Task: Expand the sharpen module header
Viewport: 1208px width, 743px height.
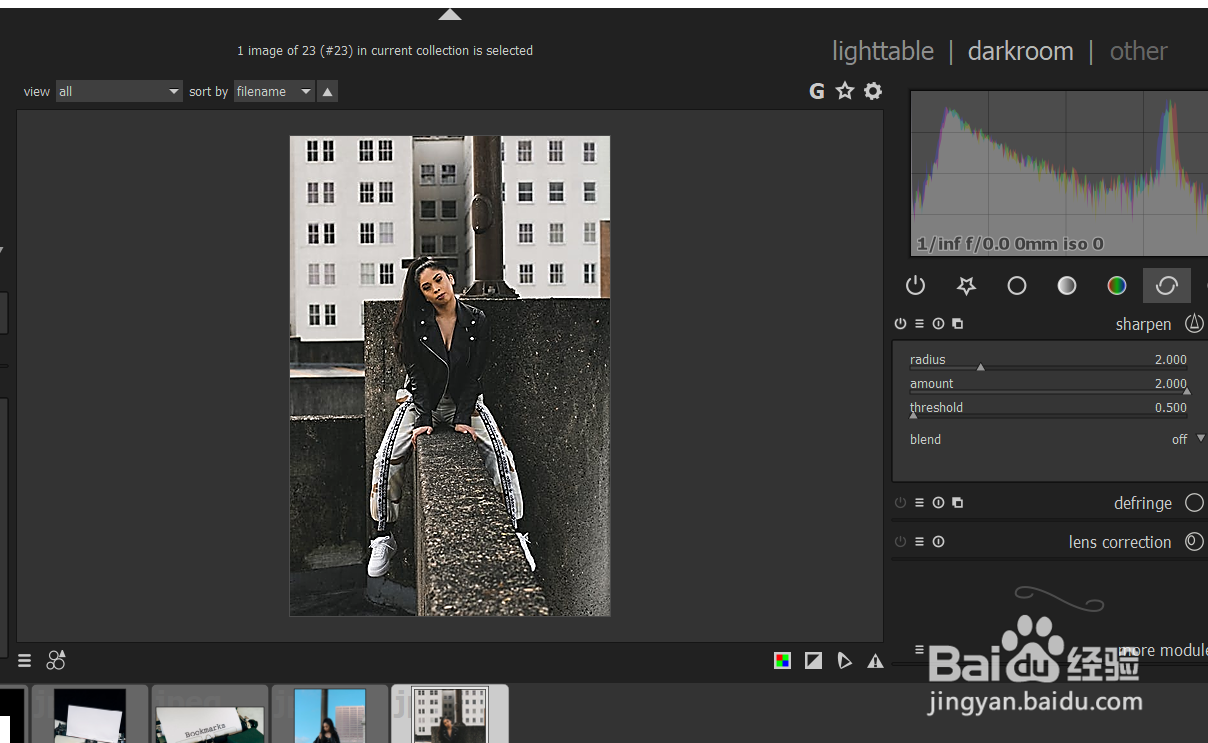Action: (1143, 324)
